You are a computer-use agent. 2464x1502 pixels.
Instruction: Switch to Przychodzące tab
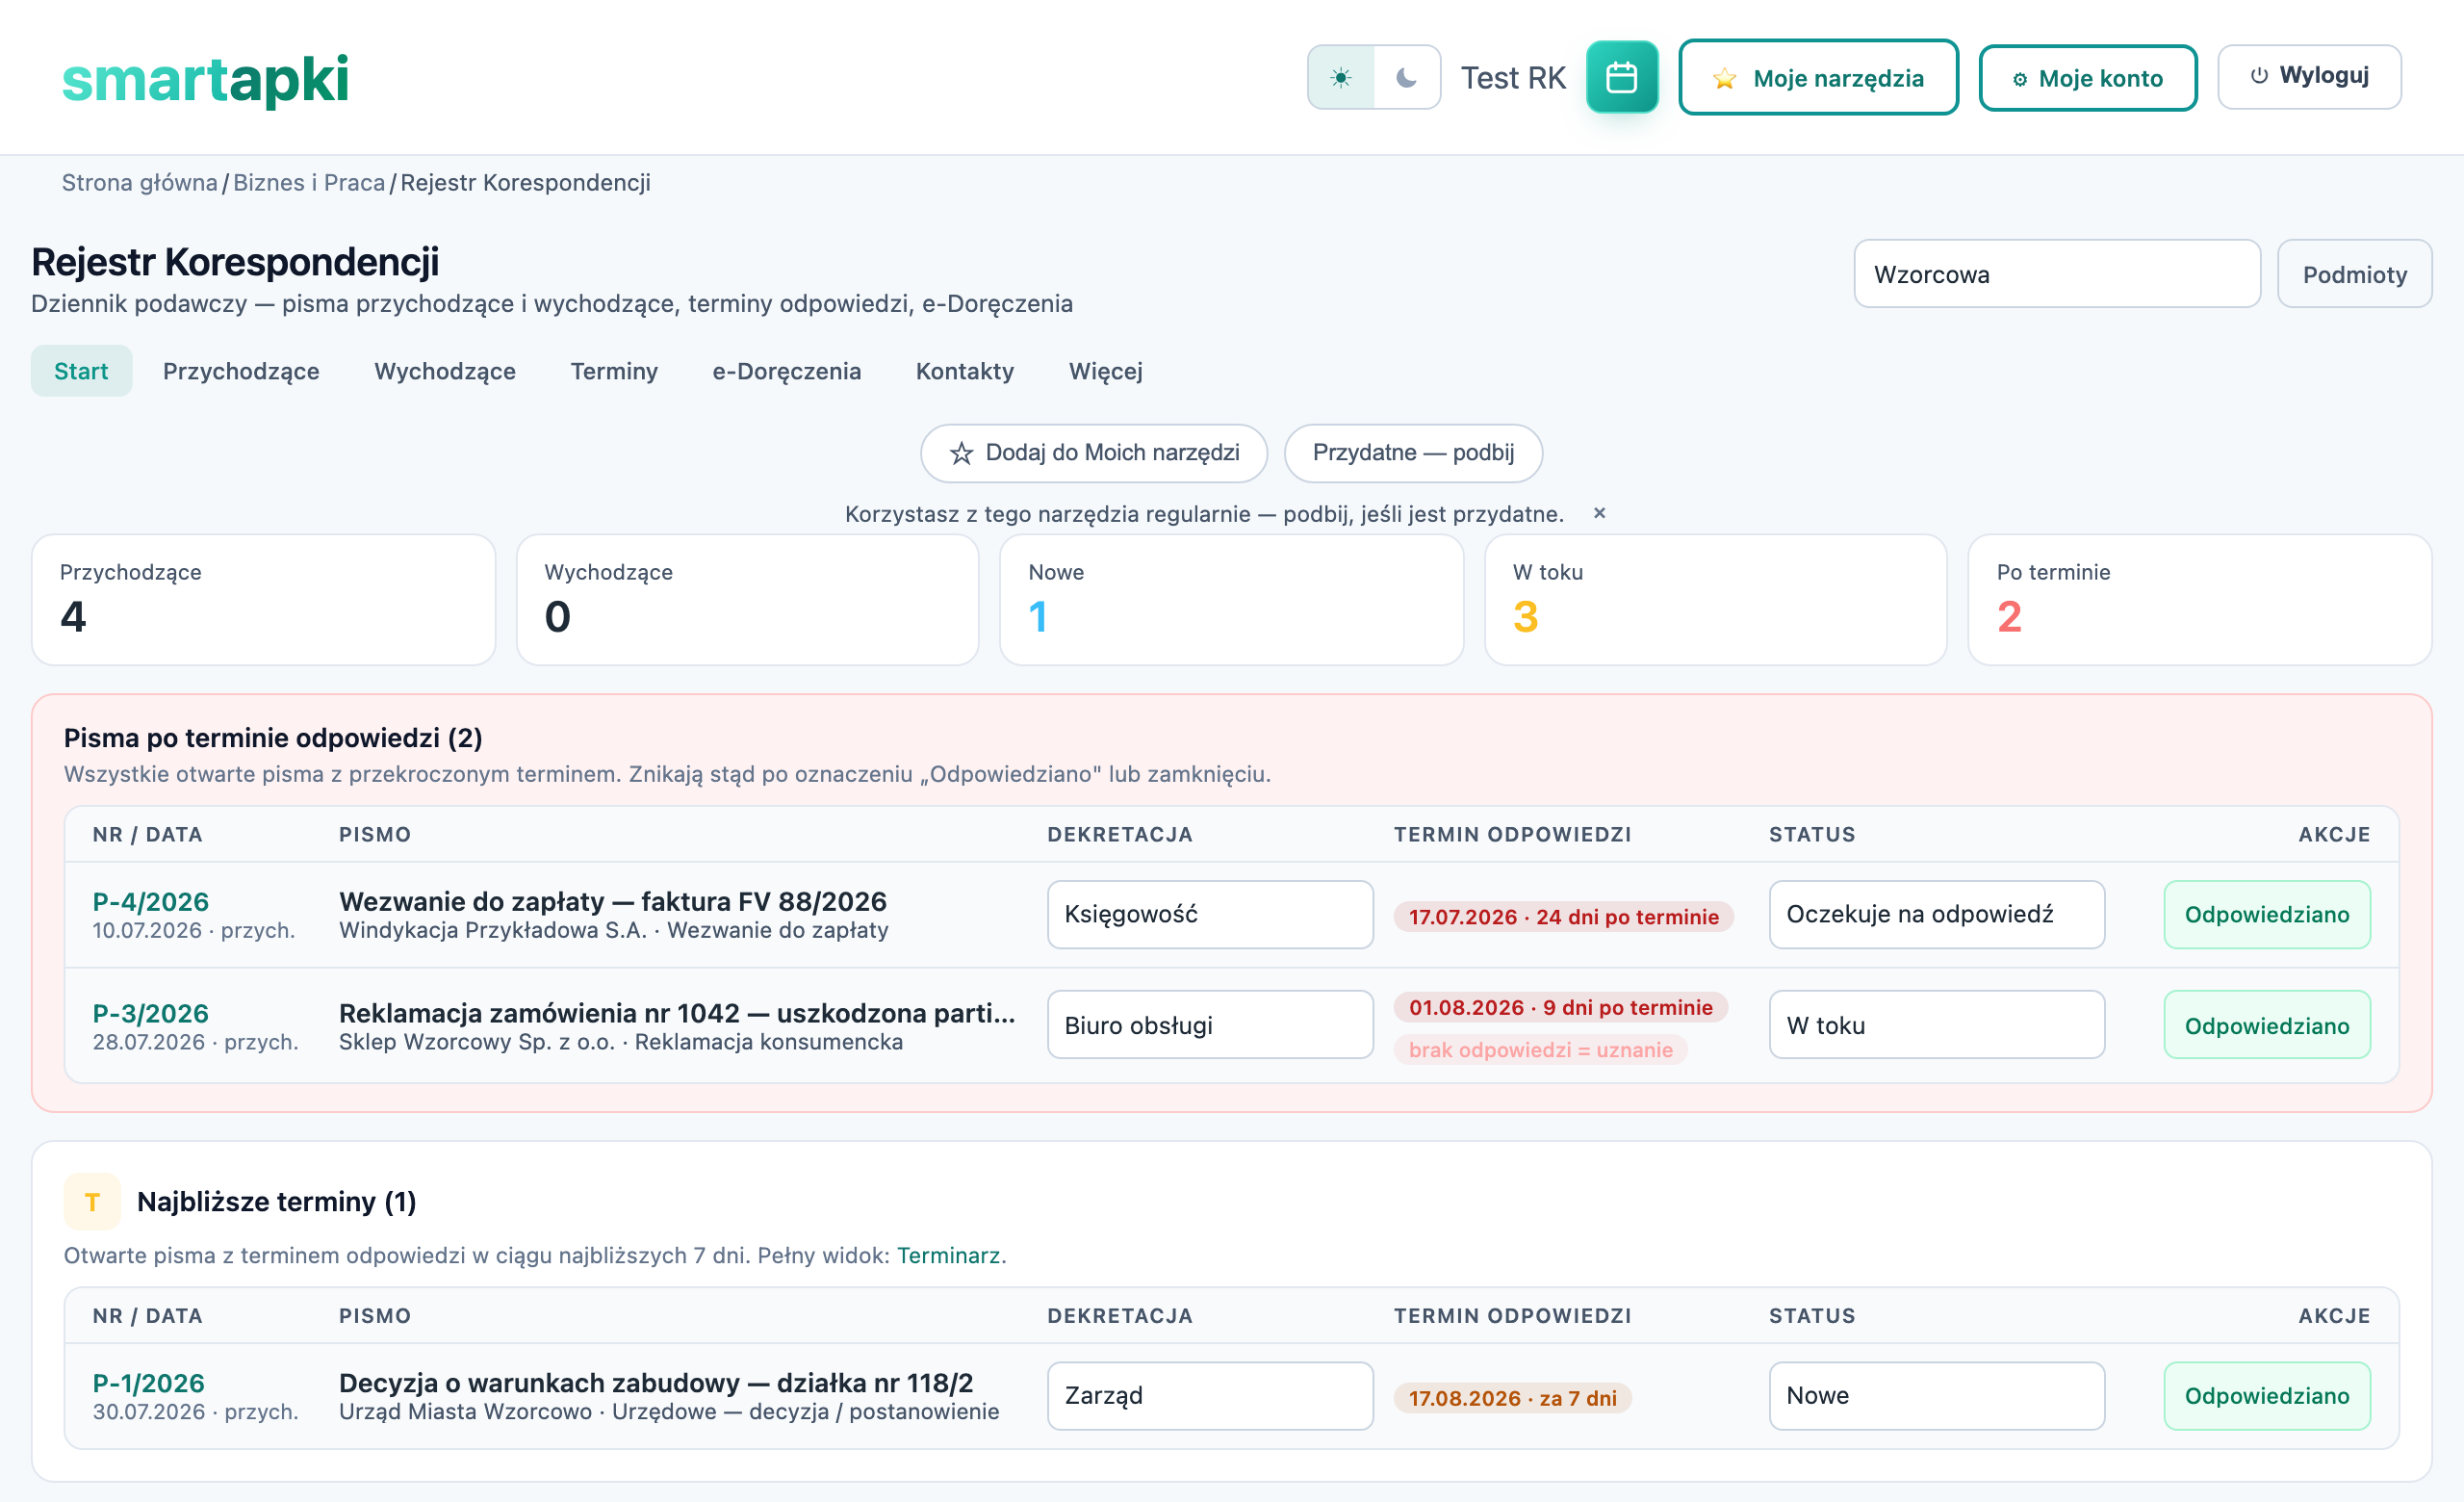point(241,371)
